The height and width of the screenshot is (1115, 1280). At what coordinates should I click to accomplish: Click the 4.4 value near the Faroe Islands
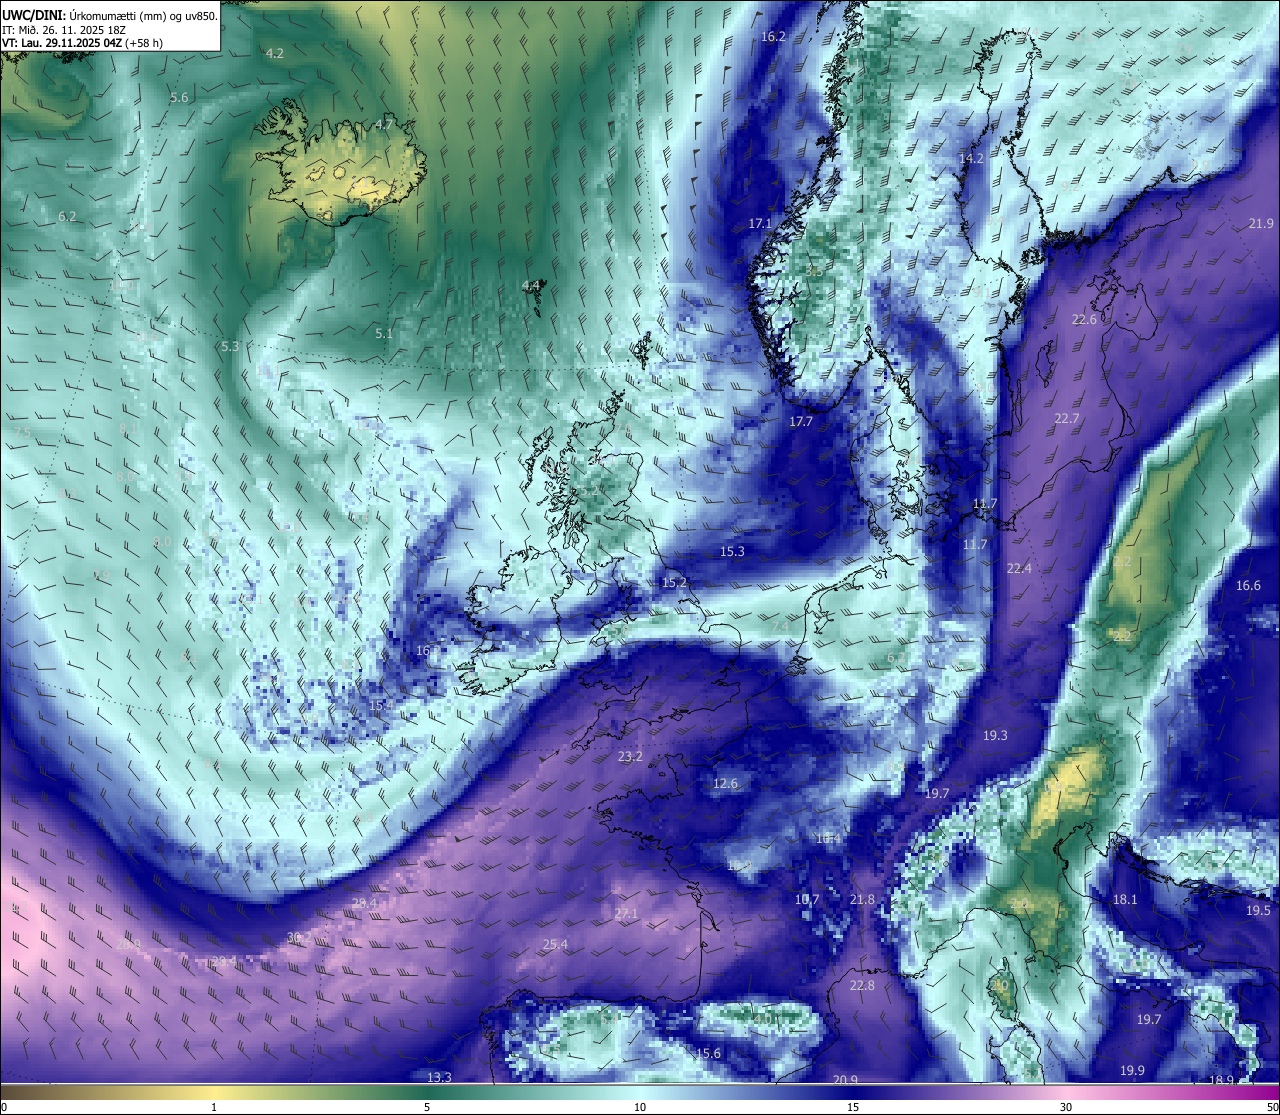[x=531, y=286]
